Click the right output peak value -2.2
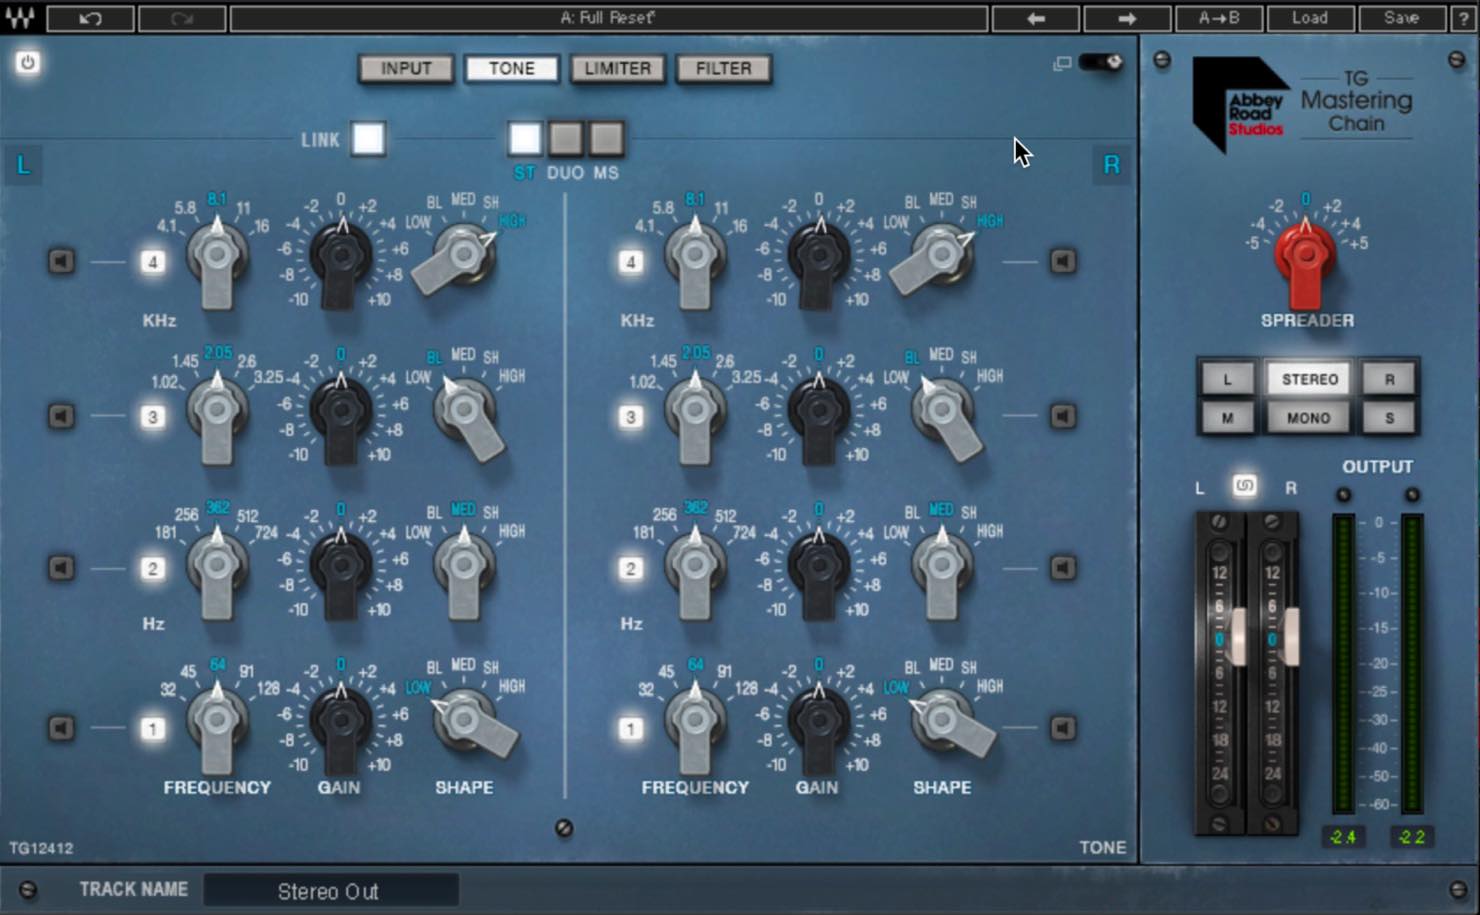Image resolution: width=1480 pixels, height=915 pixels. [x=1412, y=837]
